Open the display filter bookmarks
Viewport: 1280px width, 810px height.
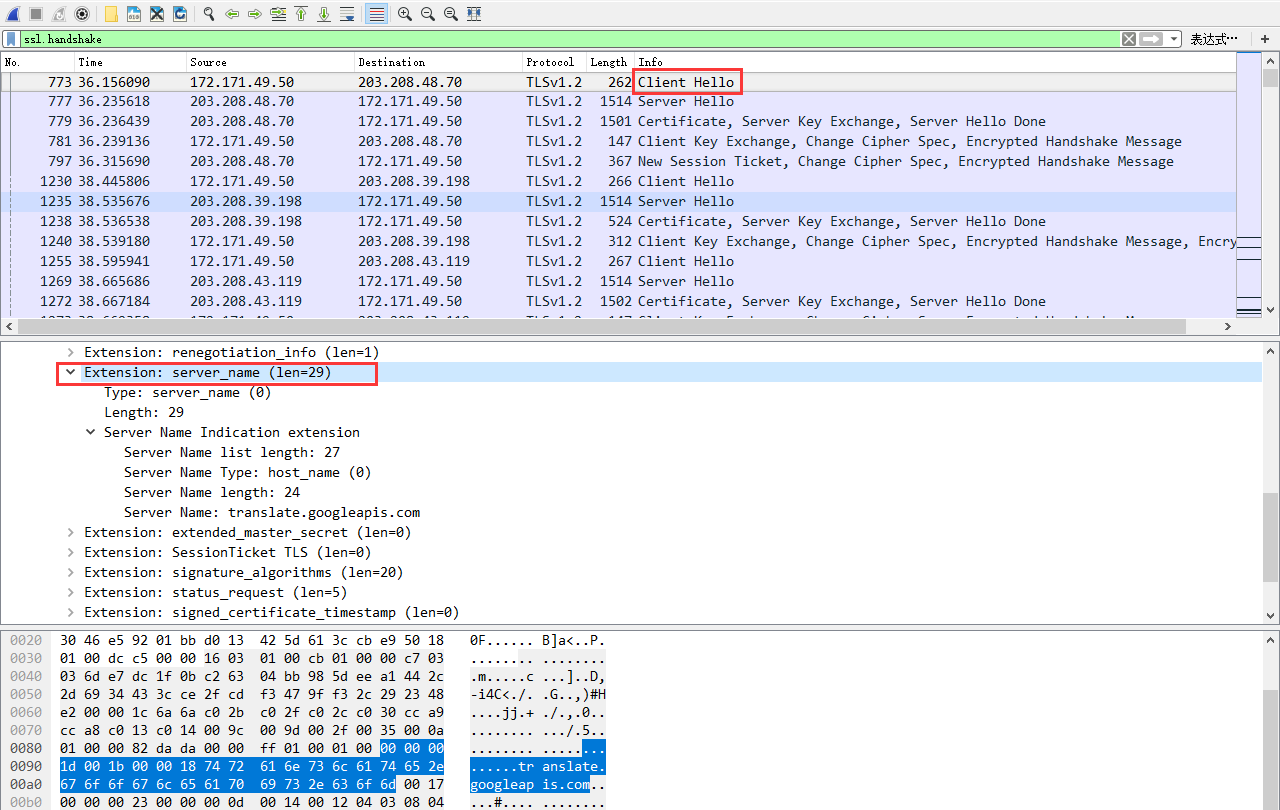[x=11, y=39]
